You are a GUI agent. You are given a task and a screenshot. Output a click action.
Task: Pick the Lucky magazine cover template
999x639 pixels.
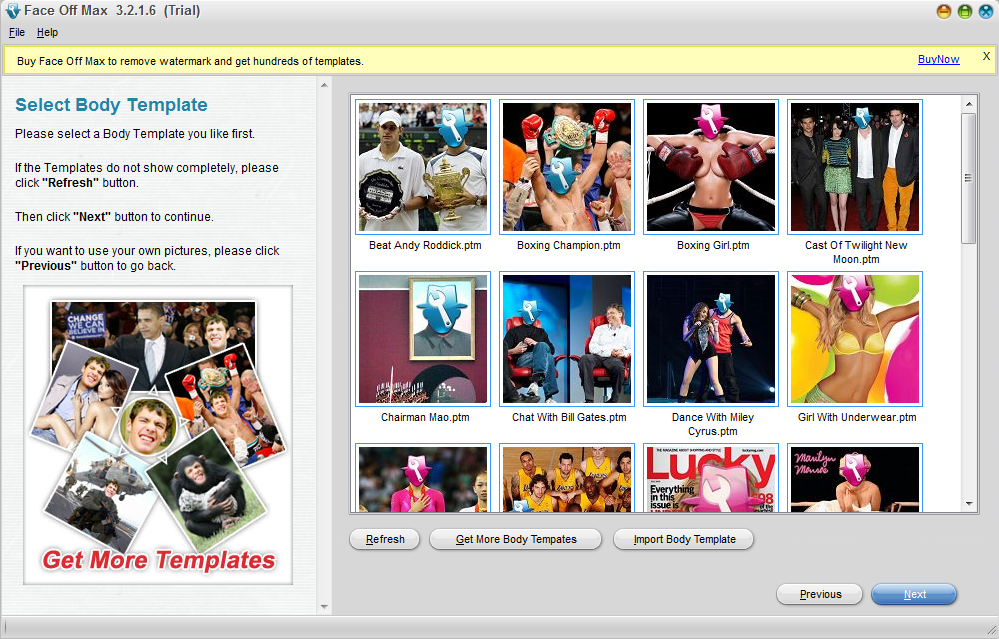710,479
